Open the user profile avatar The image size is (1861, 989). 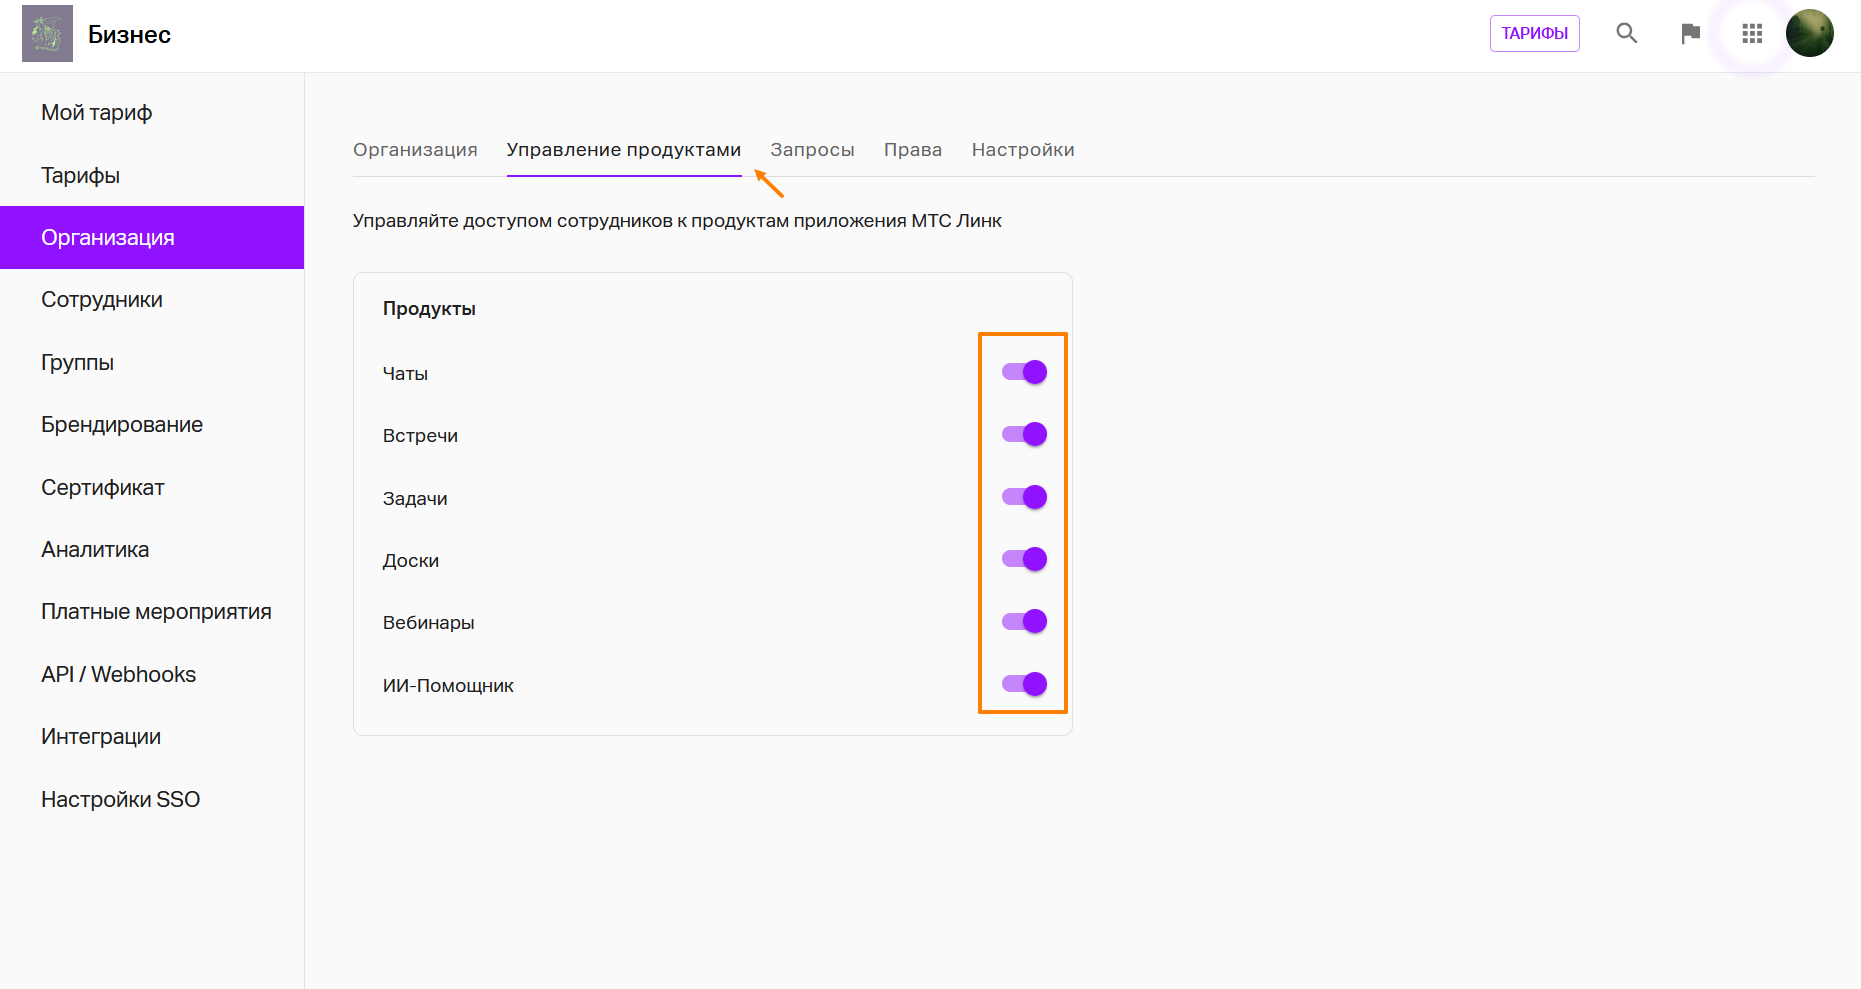pyautogui.click(x=1810, y=34)
